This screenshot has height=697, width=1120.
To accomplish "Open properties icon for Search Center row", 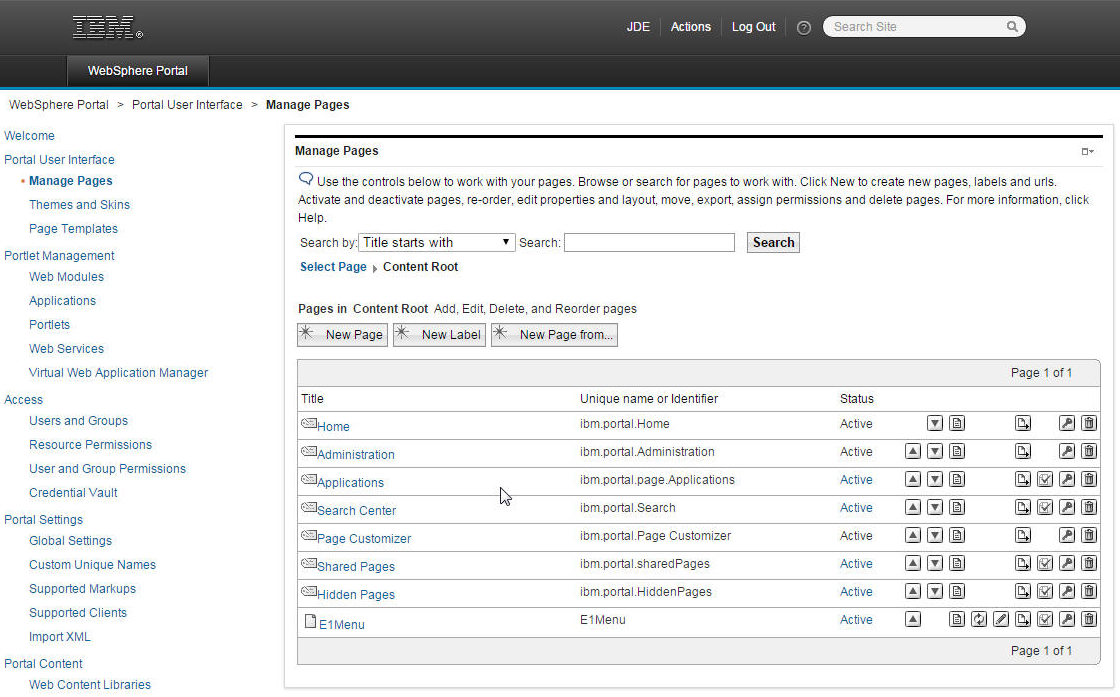I will [x=956, y=507].
